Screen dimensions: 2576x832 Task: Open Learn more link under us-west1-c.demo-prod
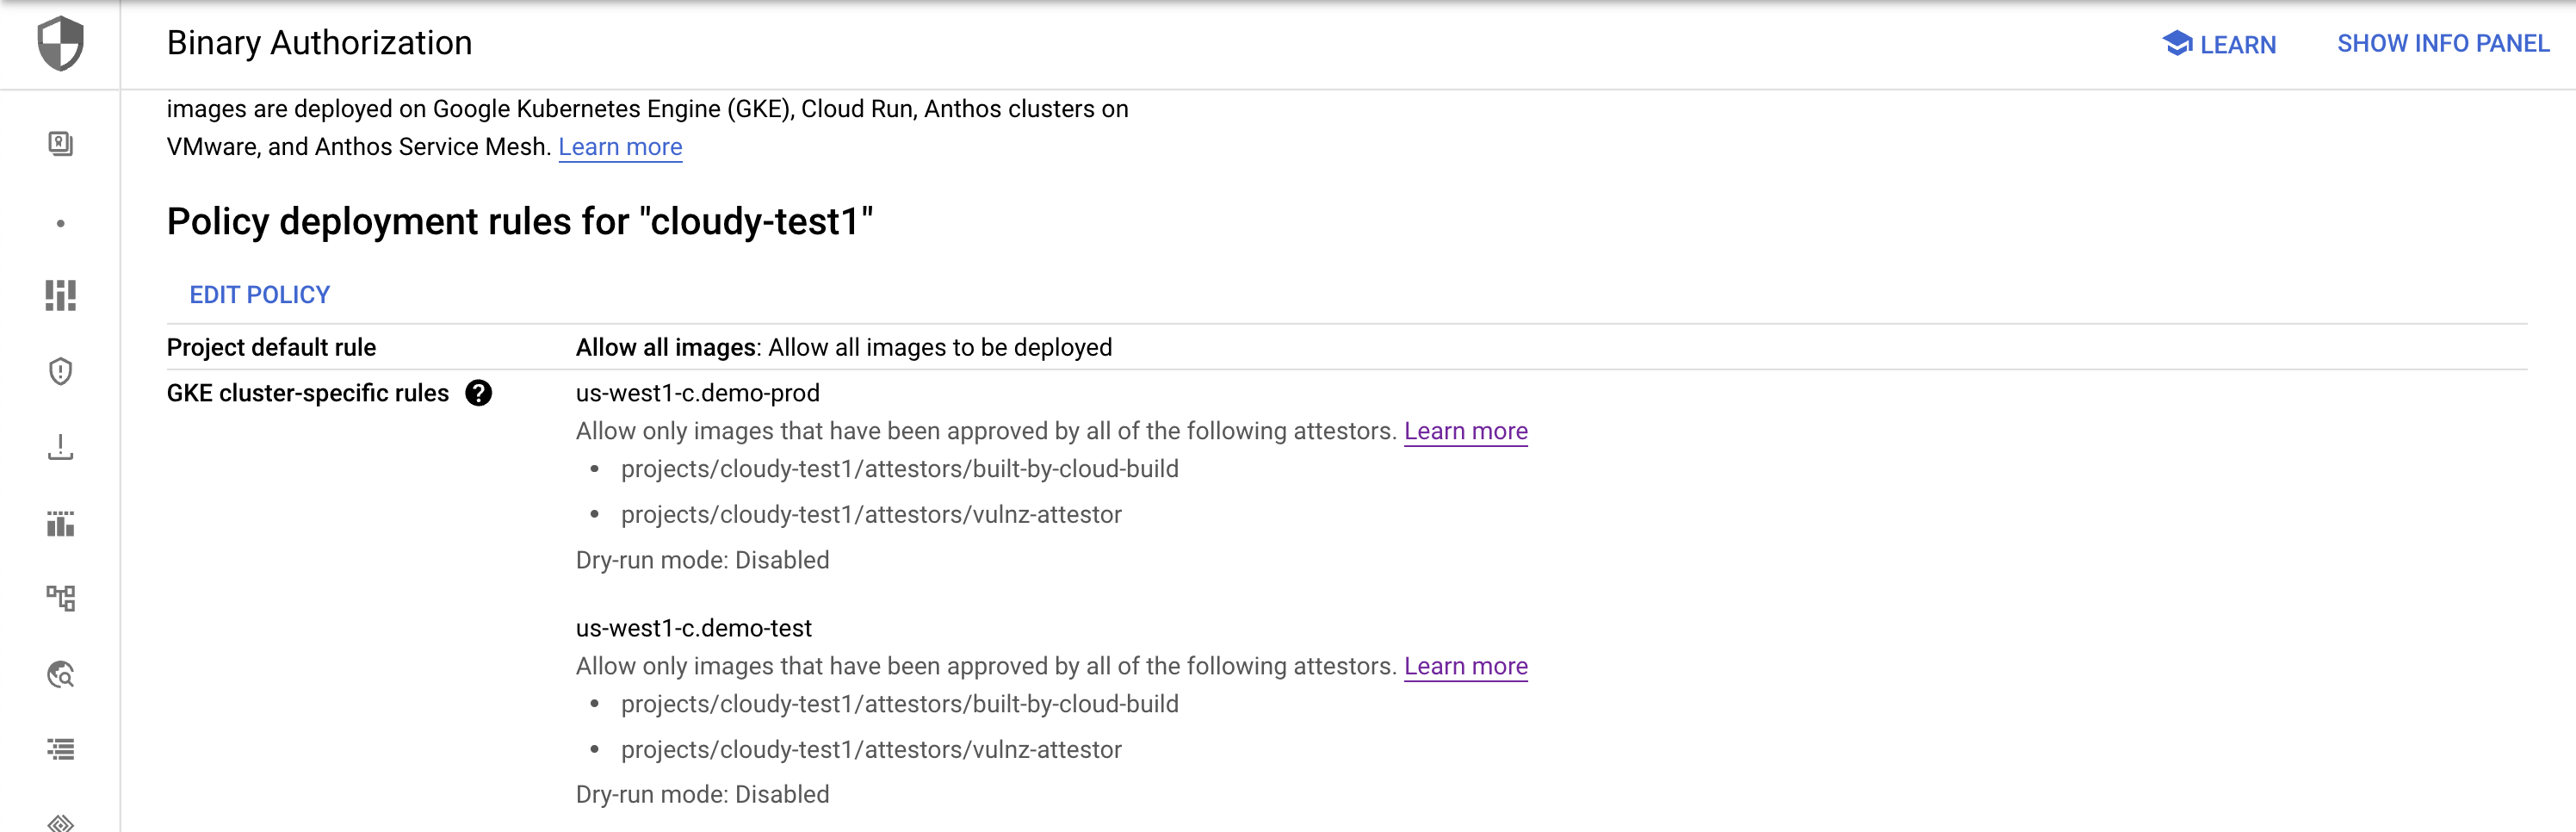pos(1465,431)
